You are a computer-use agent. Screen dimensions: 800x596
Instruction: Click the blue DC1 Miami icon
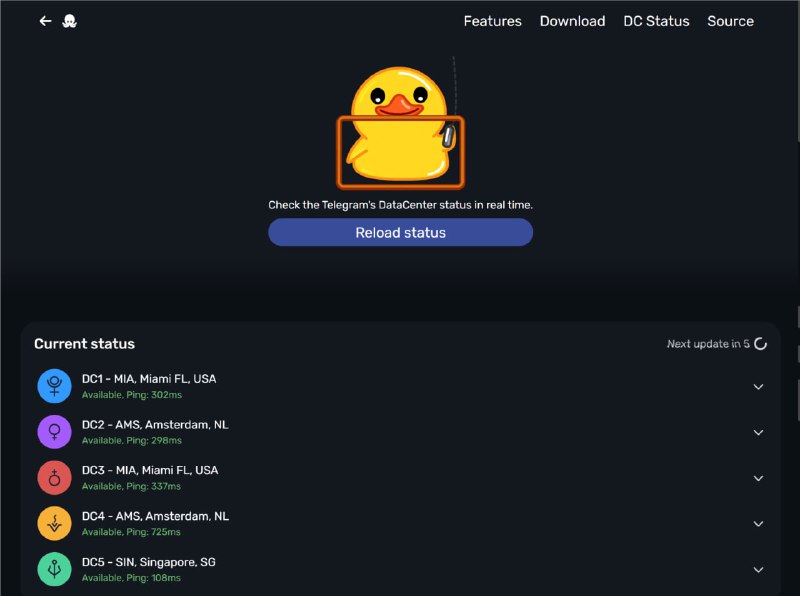point(55,386)
